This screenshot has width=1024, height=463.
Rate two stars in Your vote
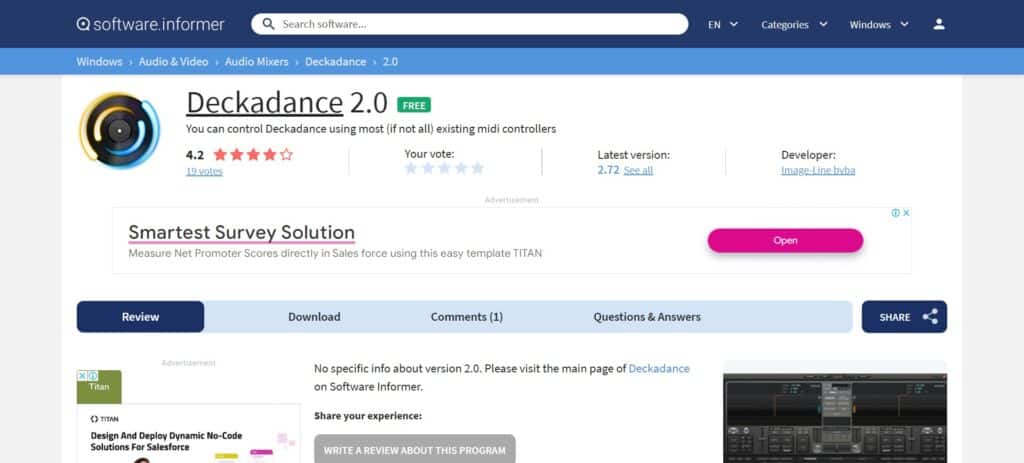click(x=428, y=168)
